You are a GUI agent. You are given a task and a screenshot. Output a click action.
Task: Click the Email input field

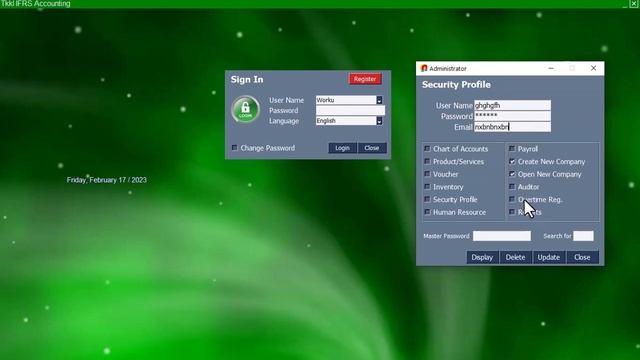click(x=512, y=127)
